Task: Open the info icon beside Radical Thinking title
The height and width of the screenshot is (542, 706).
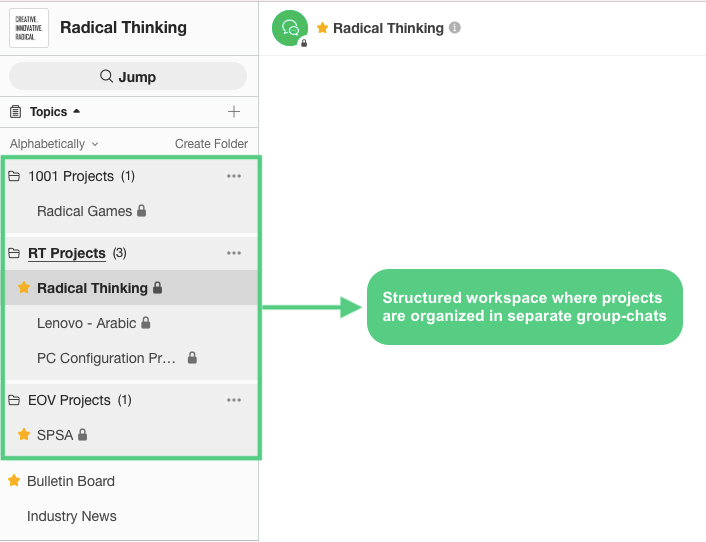Action: point(455,27)
